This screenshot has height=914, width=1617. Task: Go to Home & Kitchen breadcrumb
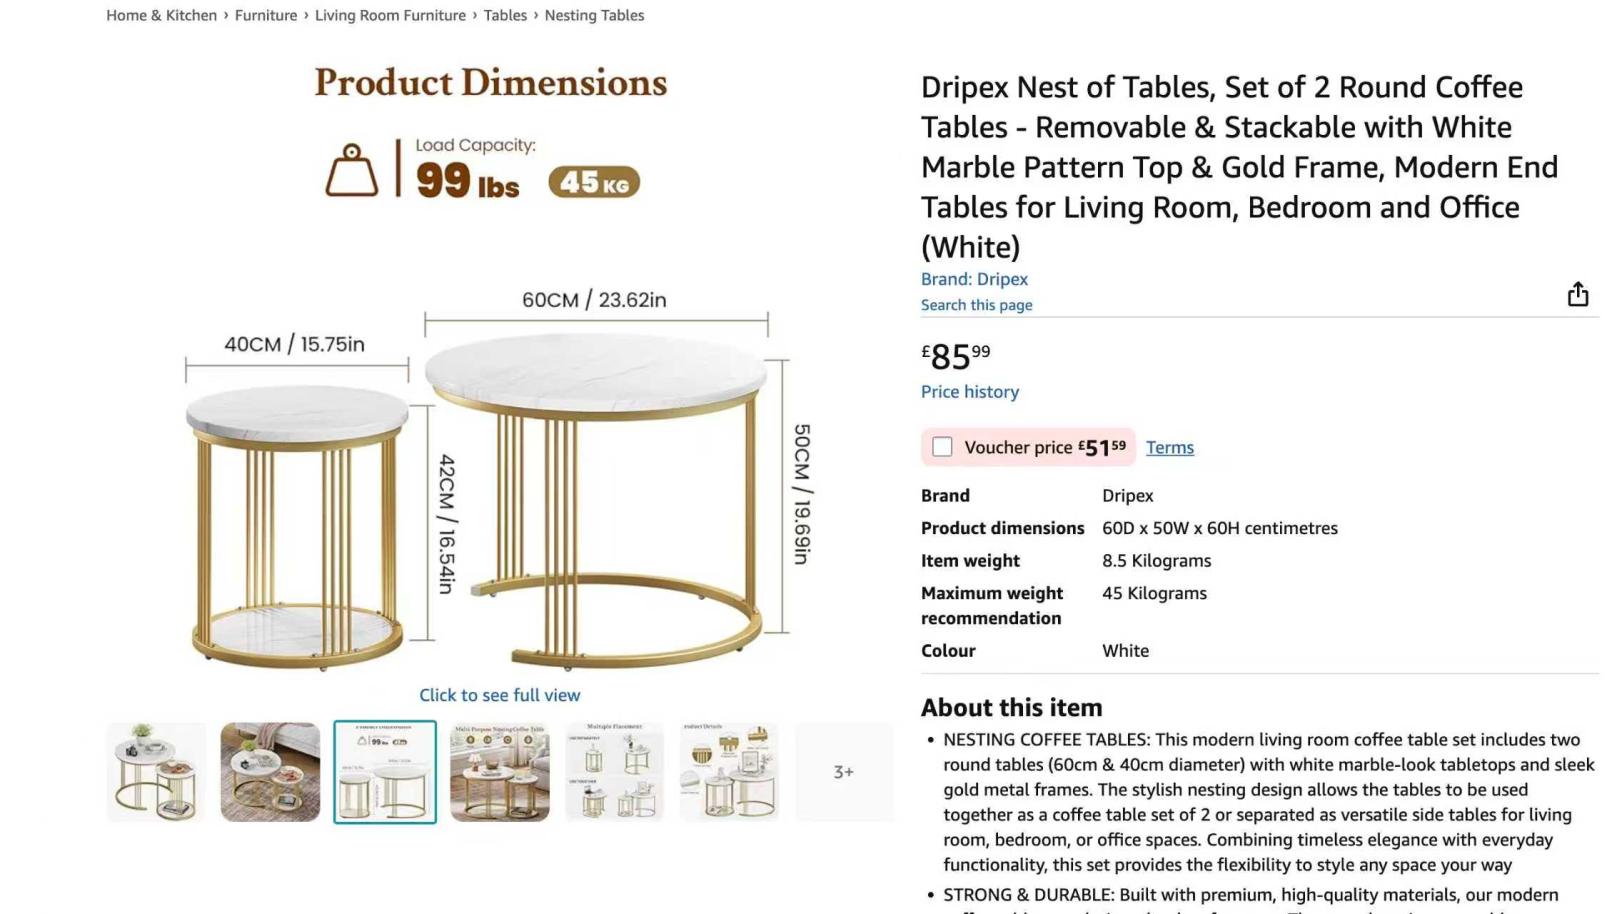[x=161, y=15]
